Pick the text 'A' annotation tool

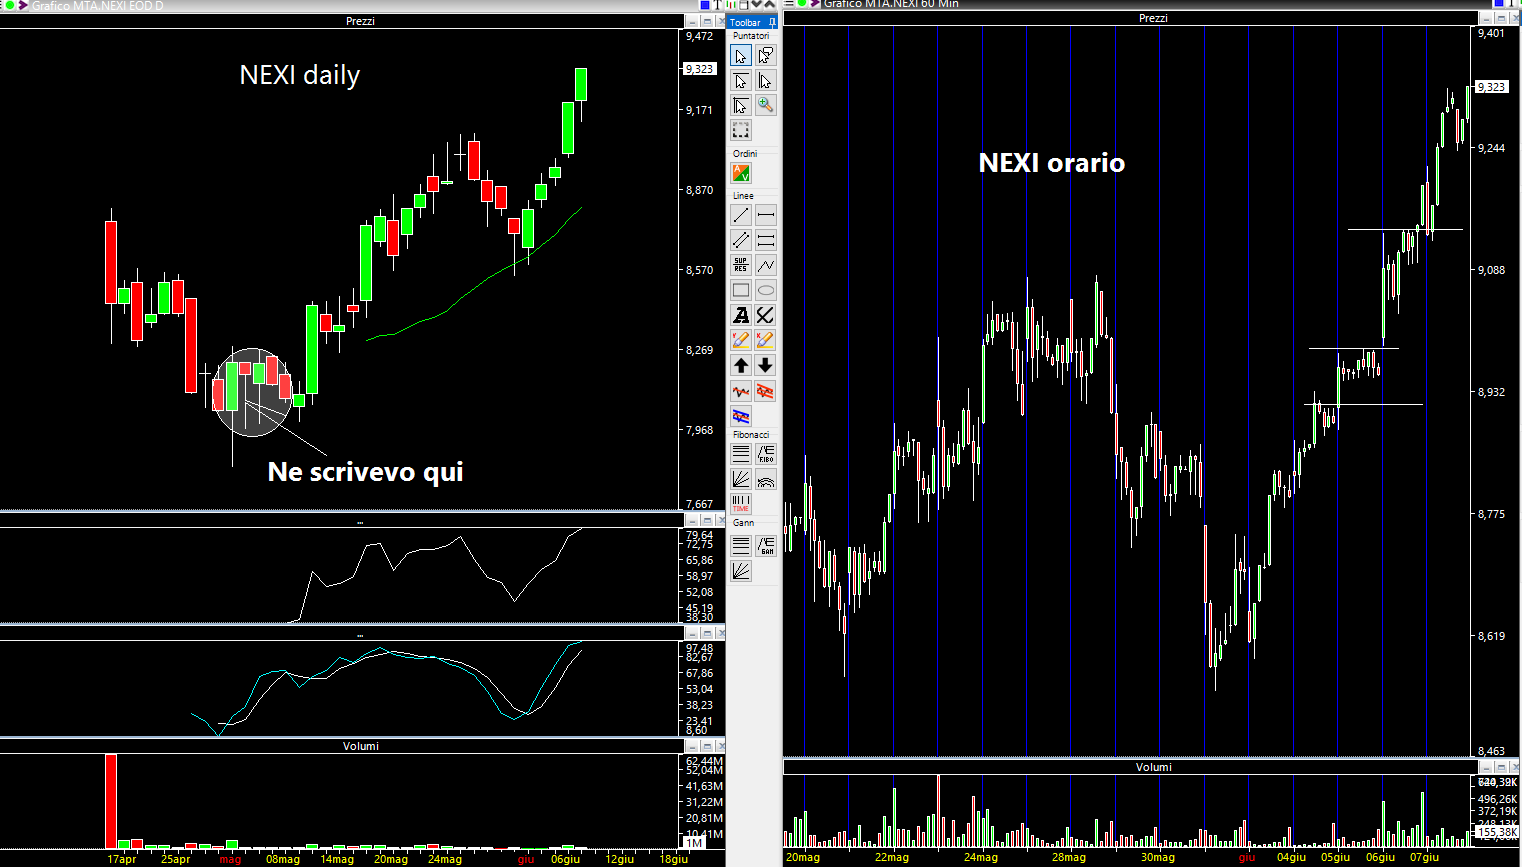pyautogui.click(x=741, y=316)
